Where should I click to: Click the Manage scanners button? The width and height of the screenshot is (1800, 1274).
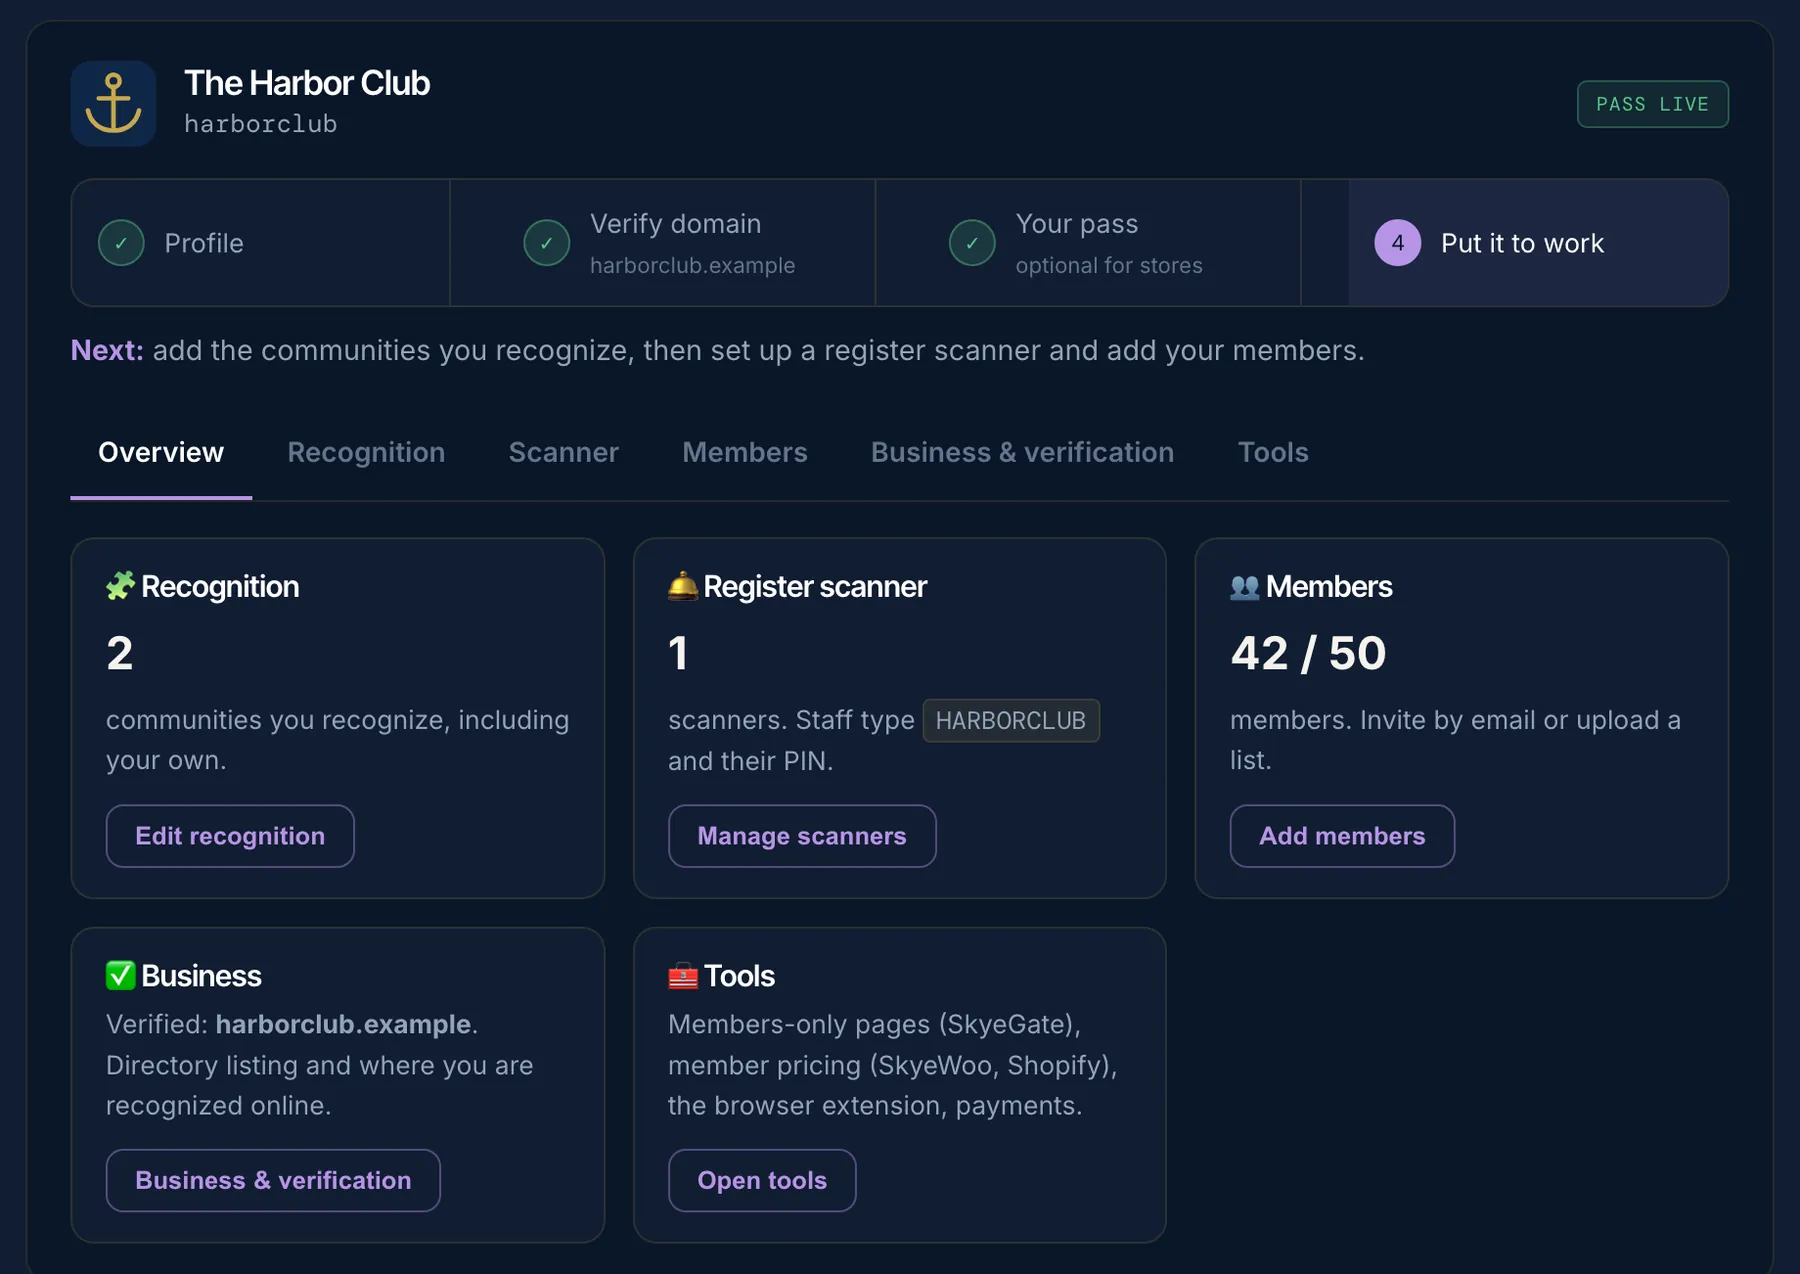click(x=802, y=836)
